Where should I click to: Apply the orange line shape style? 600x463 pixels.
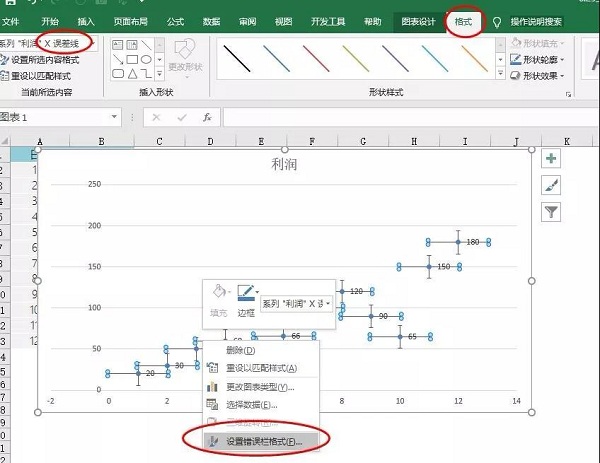point(474,59)
